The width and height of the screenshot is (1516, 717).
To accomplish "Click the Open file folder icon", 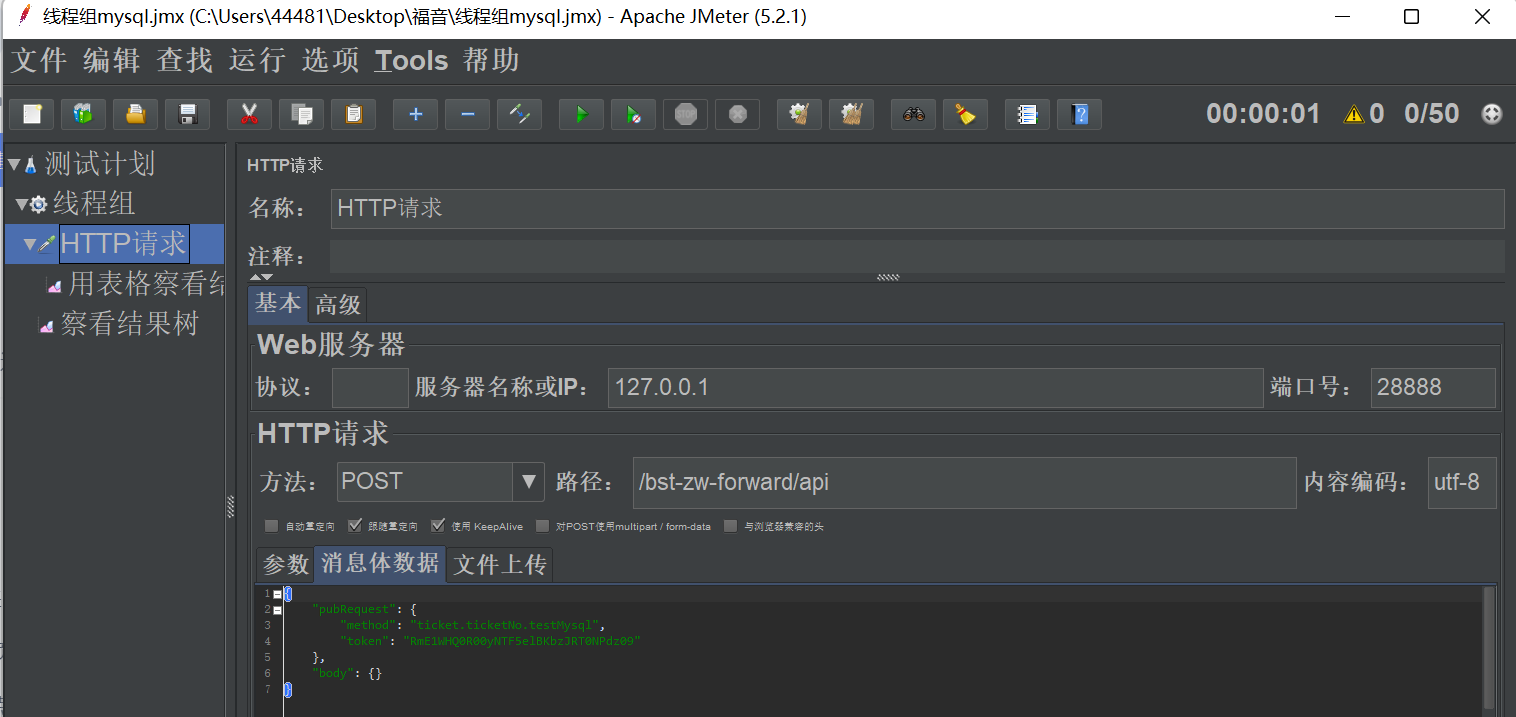I will 135,114.
